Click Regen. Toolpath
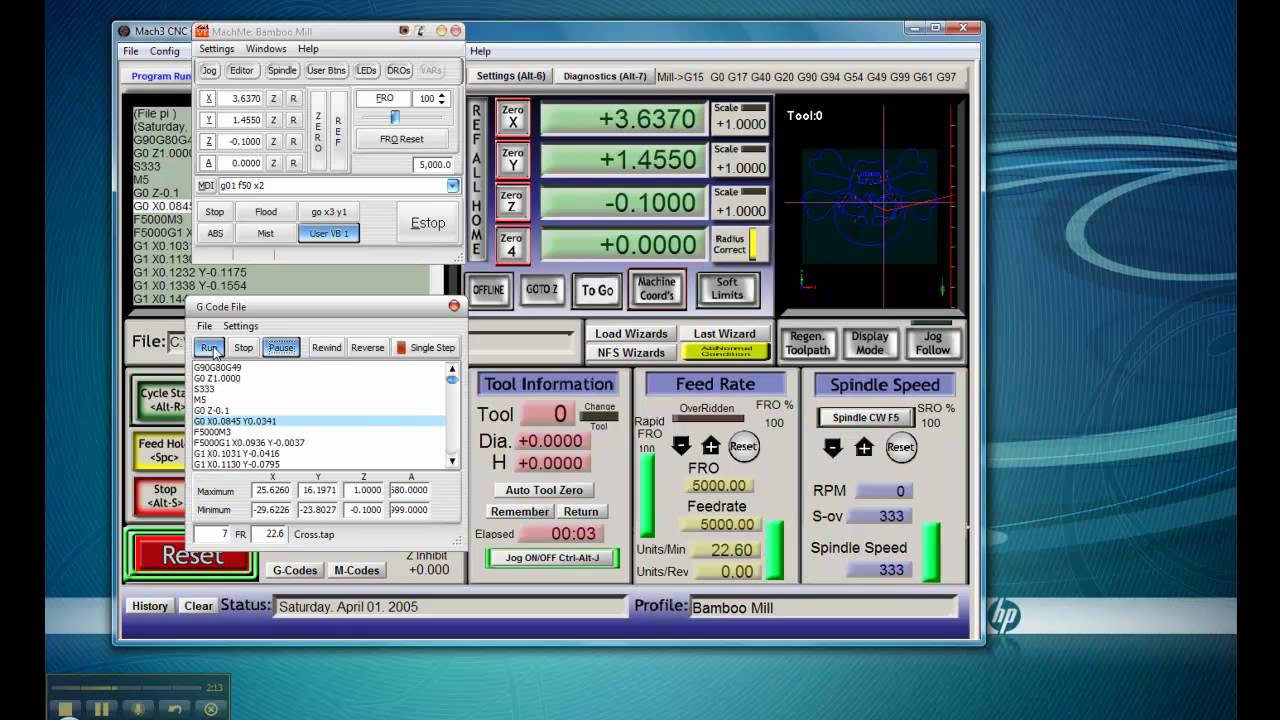Viewport: 1280px width, 720px height. (807, 343)
